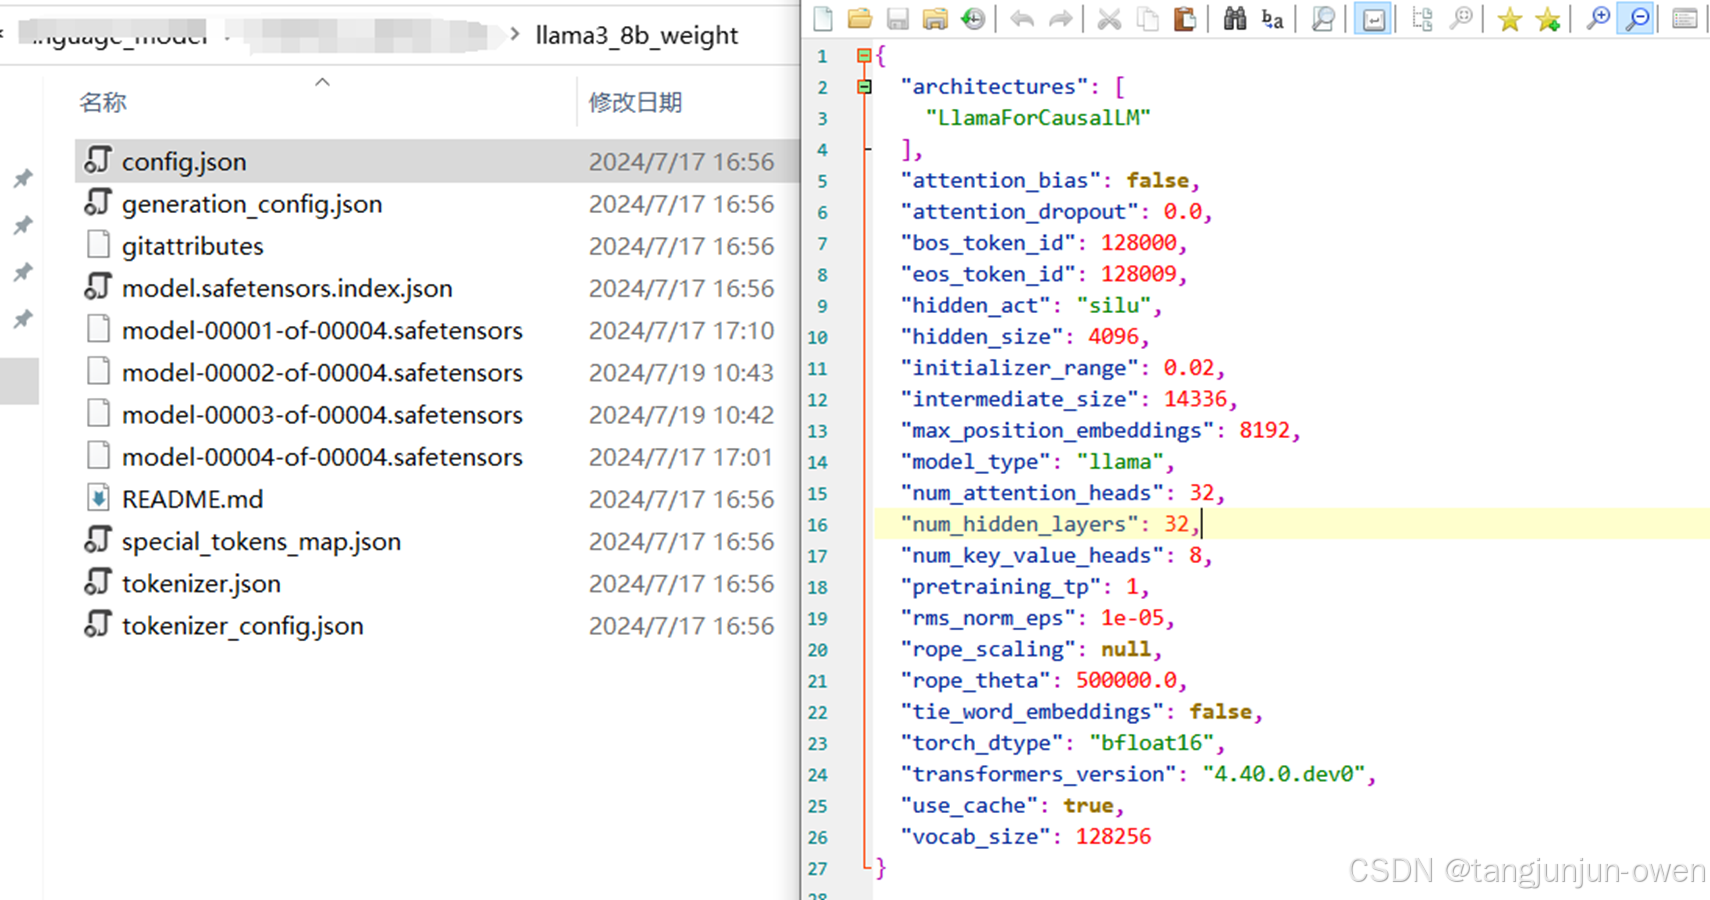Click the Open file folder icon
The image size is (1710, 900).
coord(860,18)
